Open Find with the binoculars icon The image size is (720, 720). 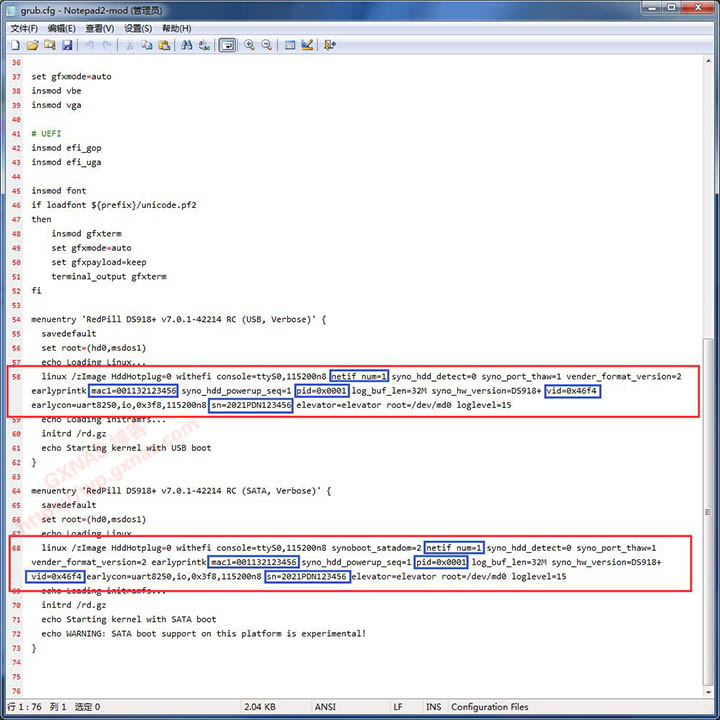pos(187,46)
